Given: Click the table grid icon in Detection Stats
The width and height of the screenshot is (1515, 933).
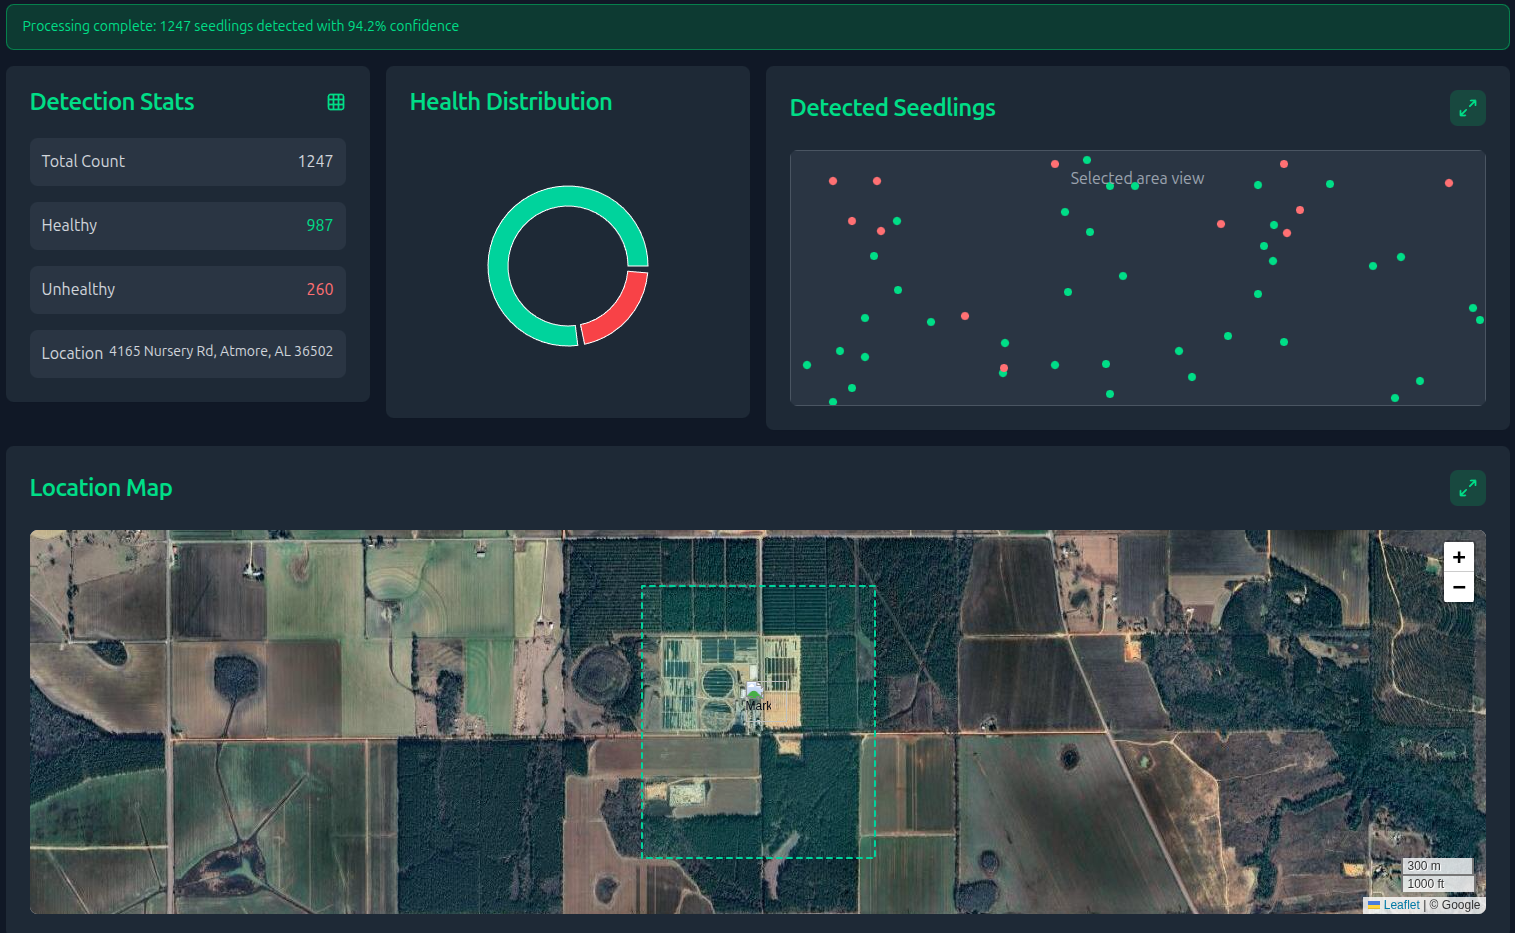Looking at the screenshot, I should [336, 102].
